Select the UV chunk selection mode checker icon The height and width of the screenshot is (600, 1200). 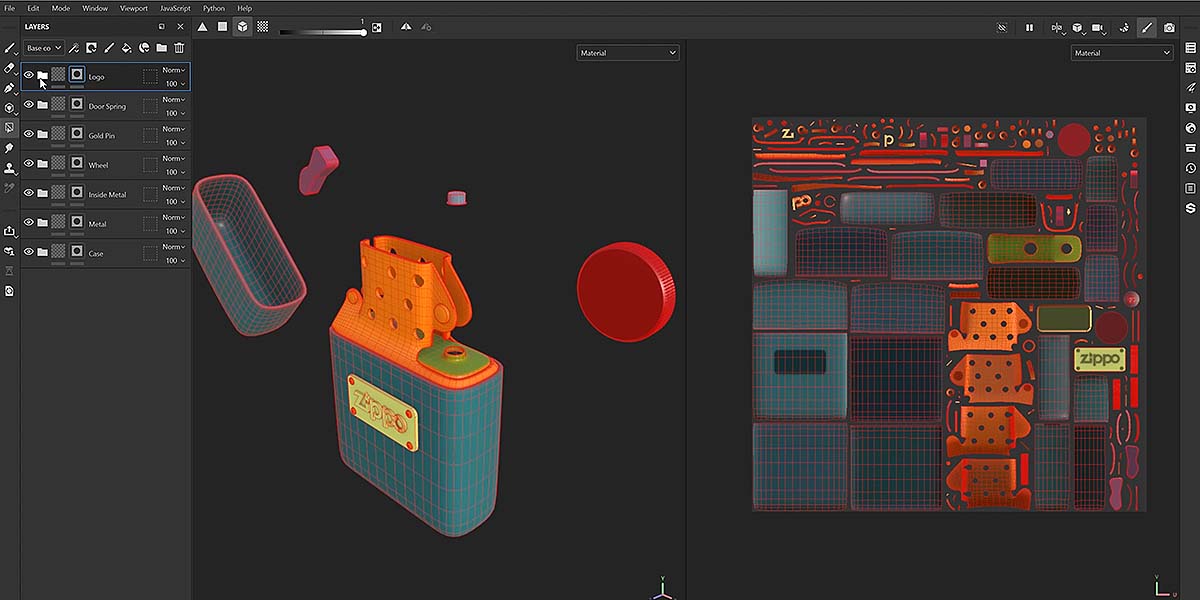pyautogui.click(x=262, y=27)
